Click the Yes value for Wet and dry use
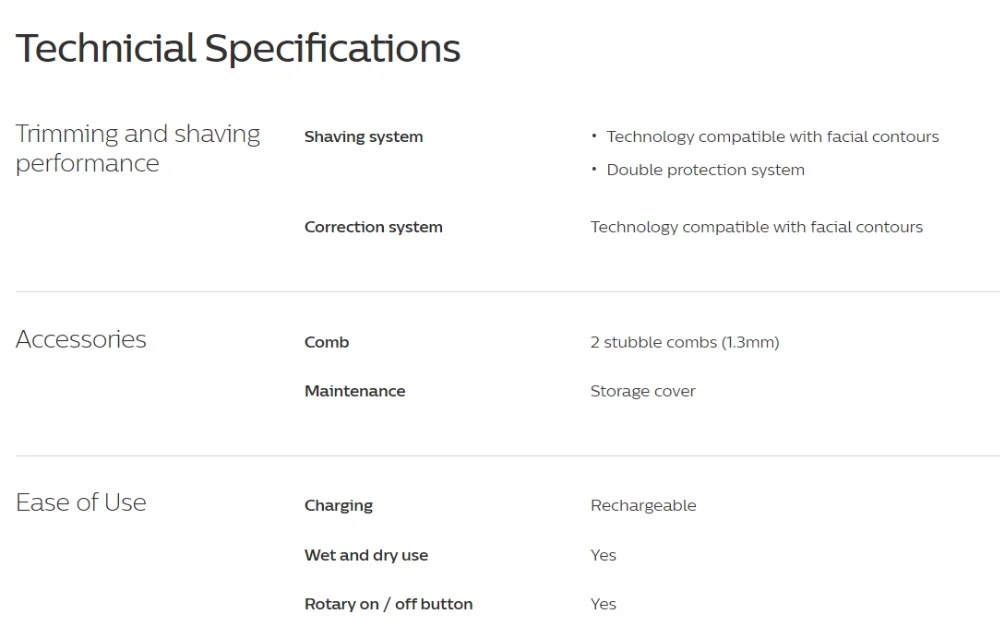Screen dimensions: 1000x626 coord(603,555)
